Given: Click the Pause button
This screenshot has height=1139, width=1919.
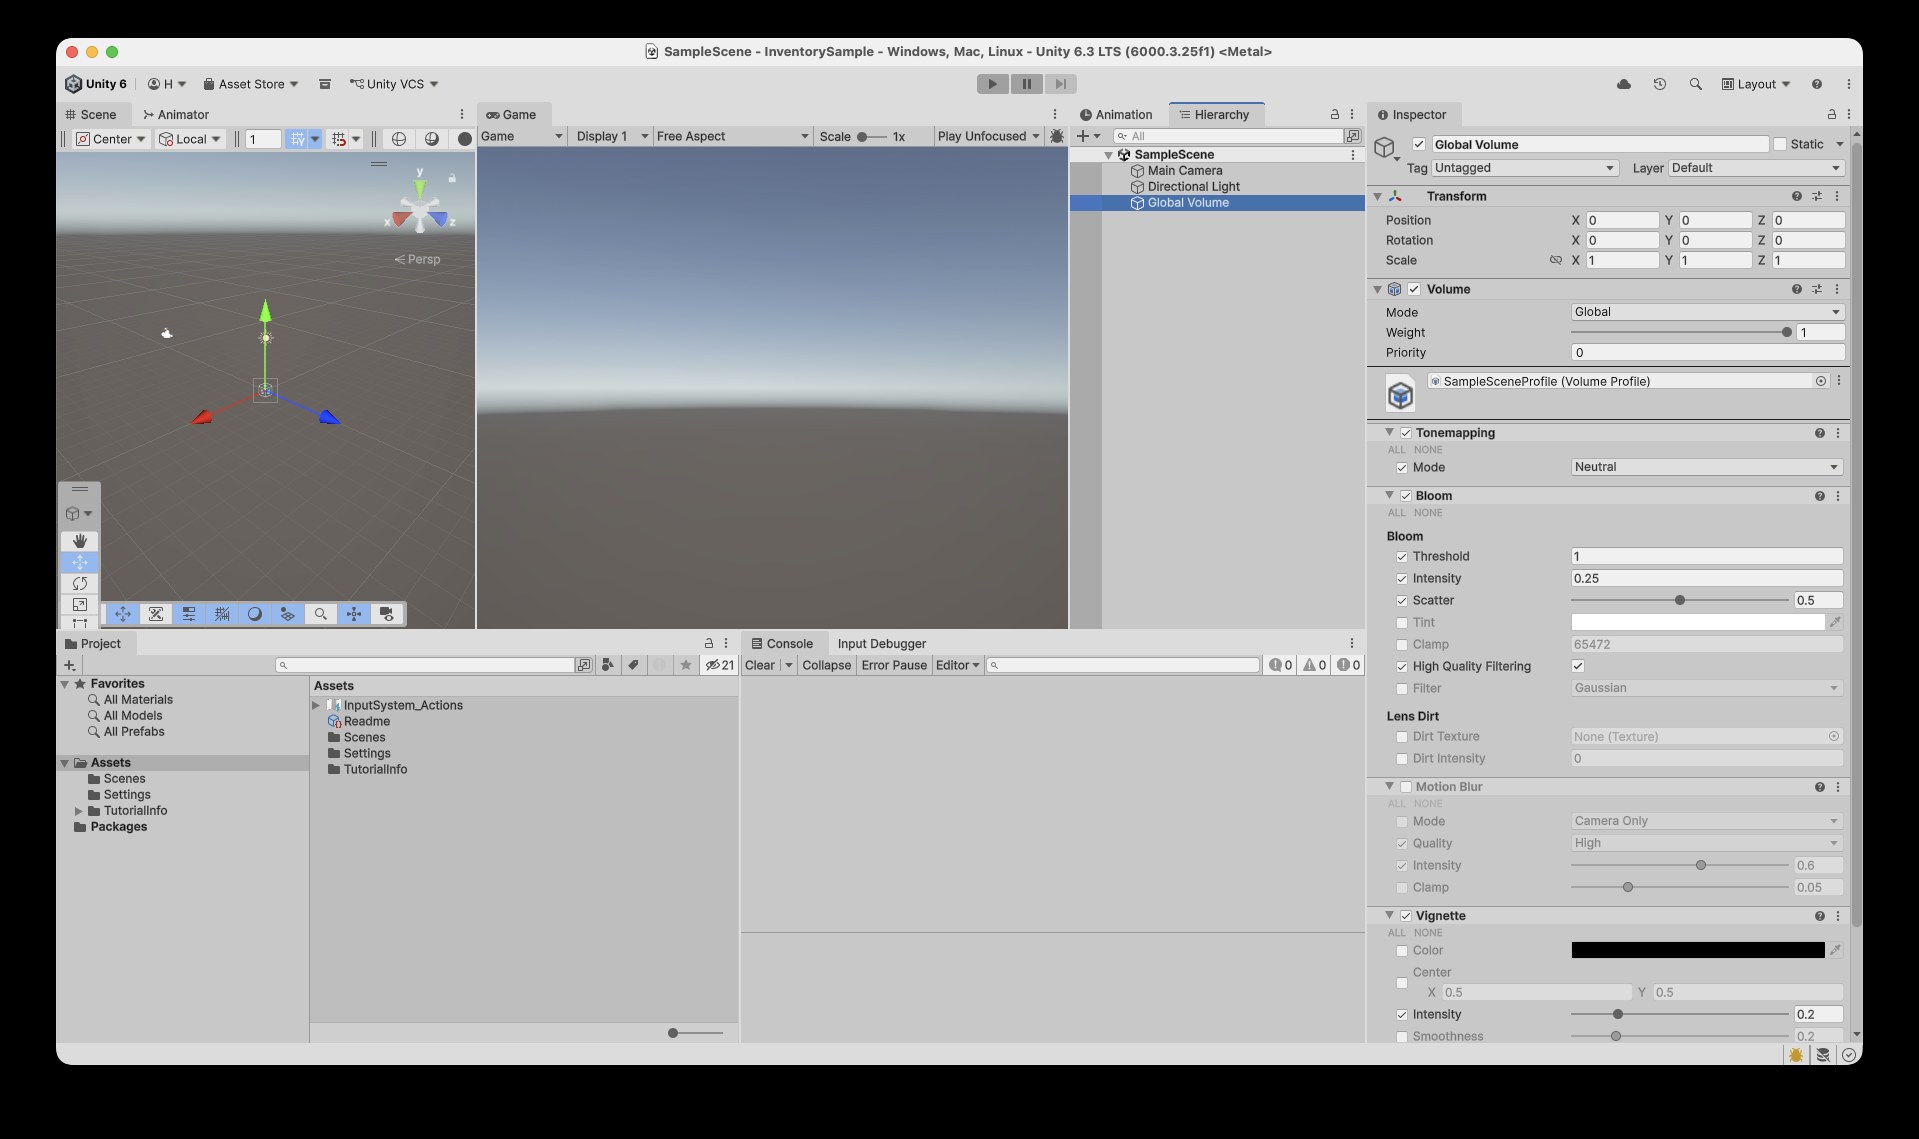Looking at the screenshot, I should tap(1026, 84).
